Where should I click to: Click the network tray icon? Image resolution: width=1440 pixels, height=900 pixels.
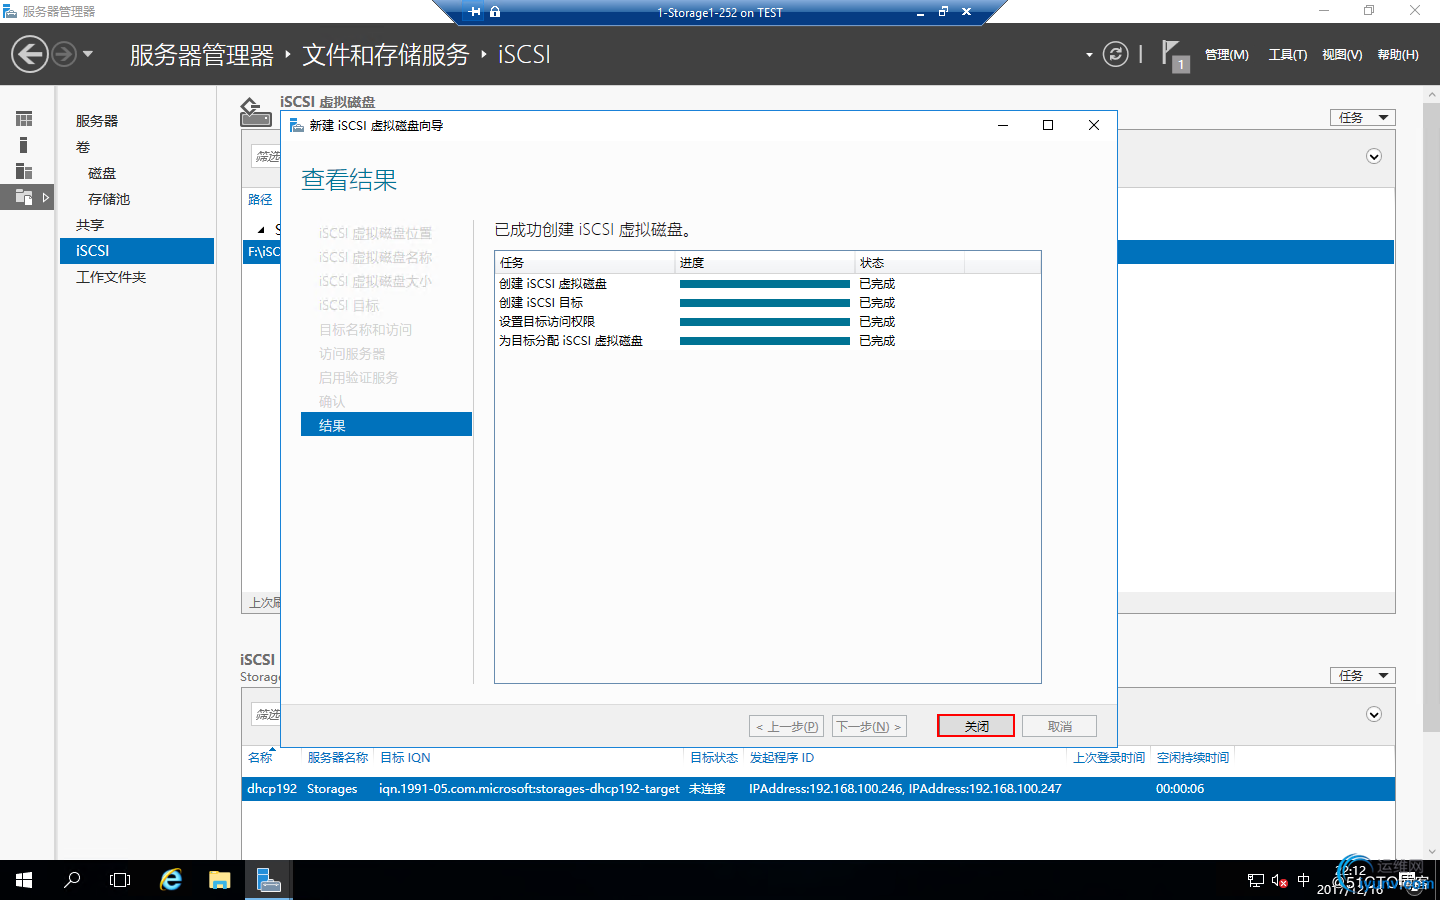(x=1256, y=880)
